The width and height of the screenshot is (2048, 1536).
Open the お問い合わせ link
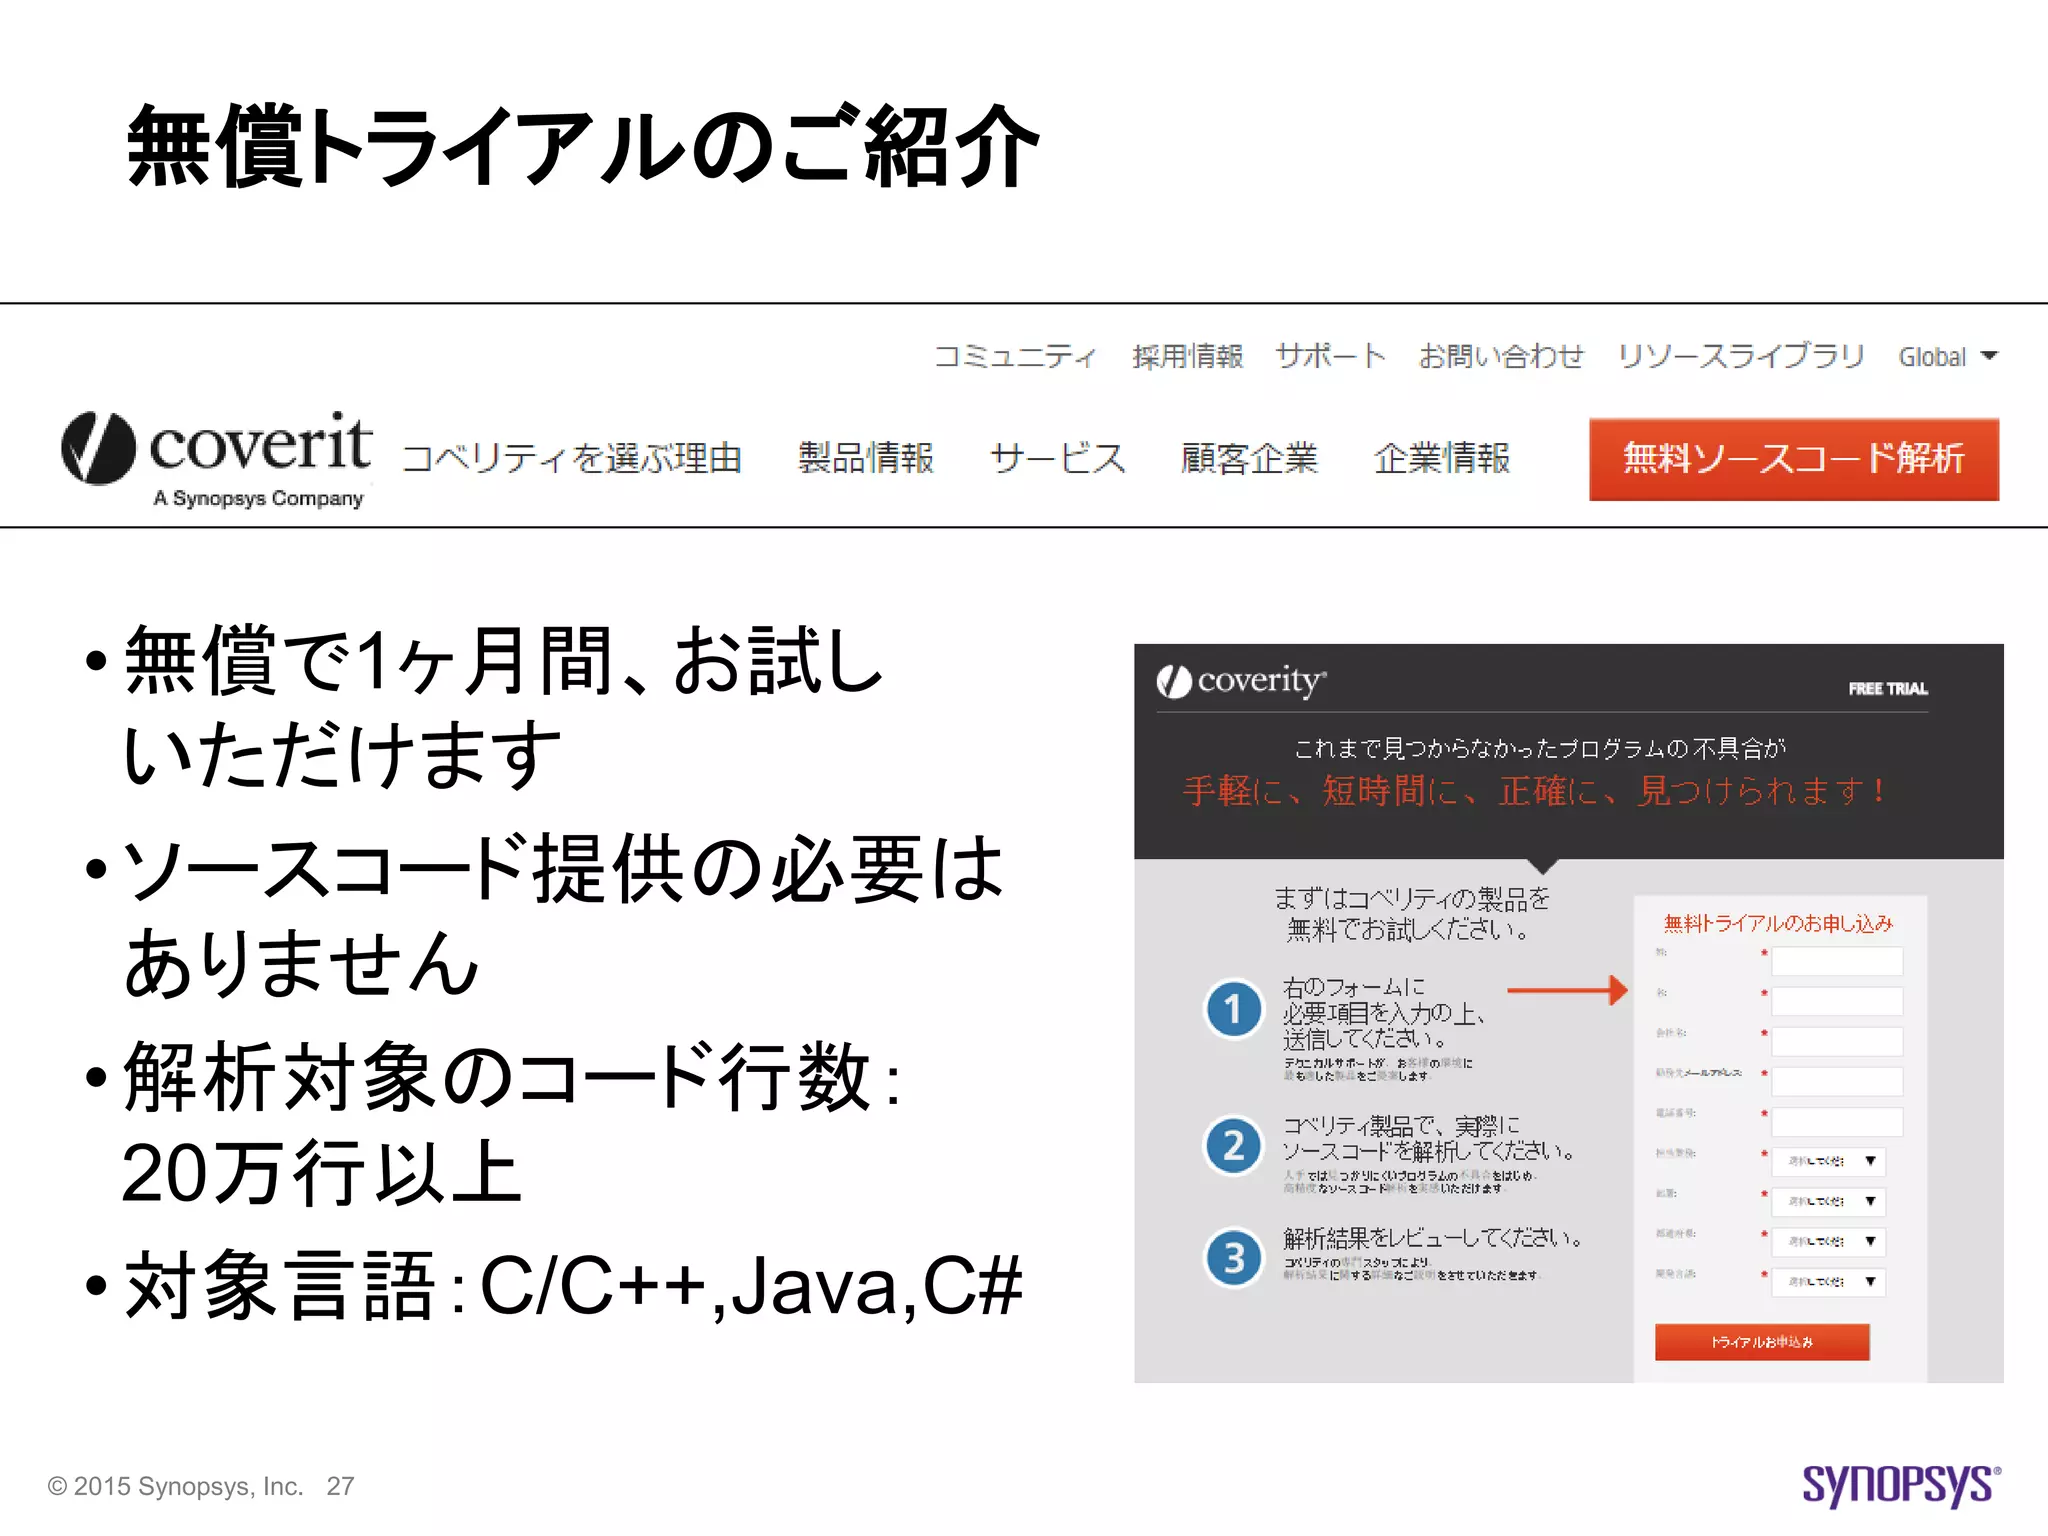click(x=1501, y=356)
